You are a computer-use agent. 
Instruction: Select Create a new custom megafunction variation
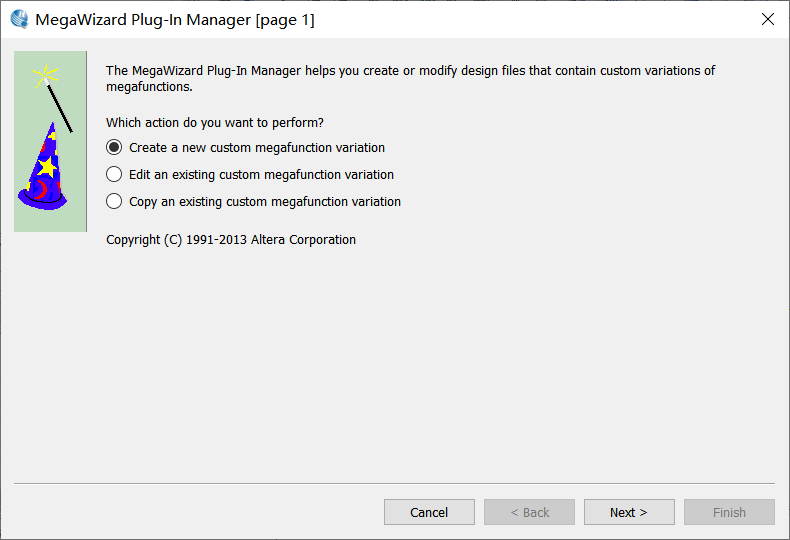click(x=114, y=147)
